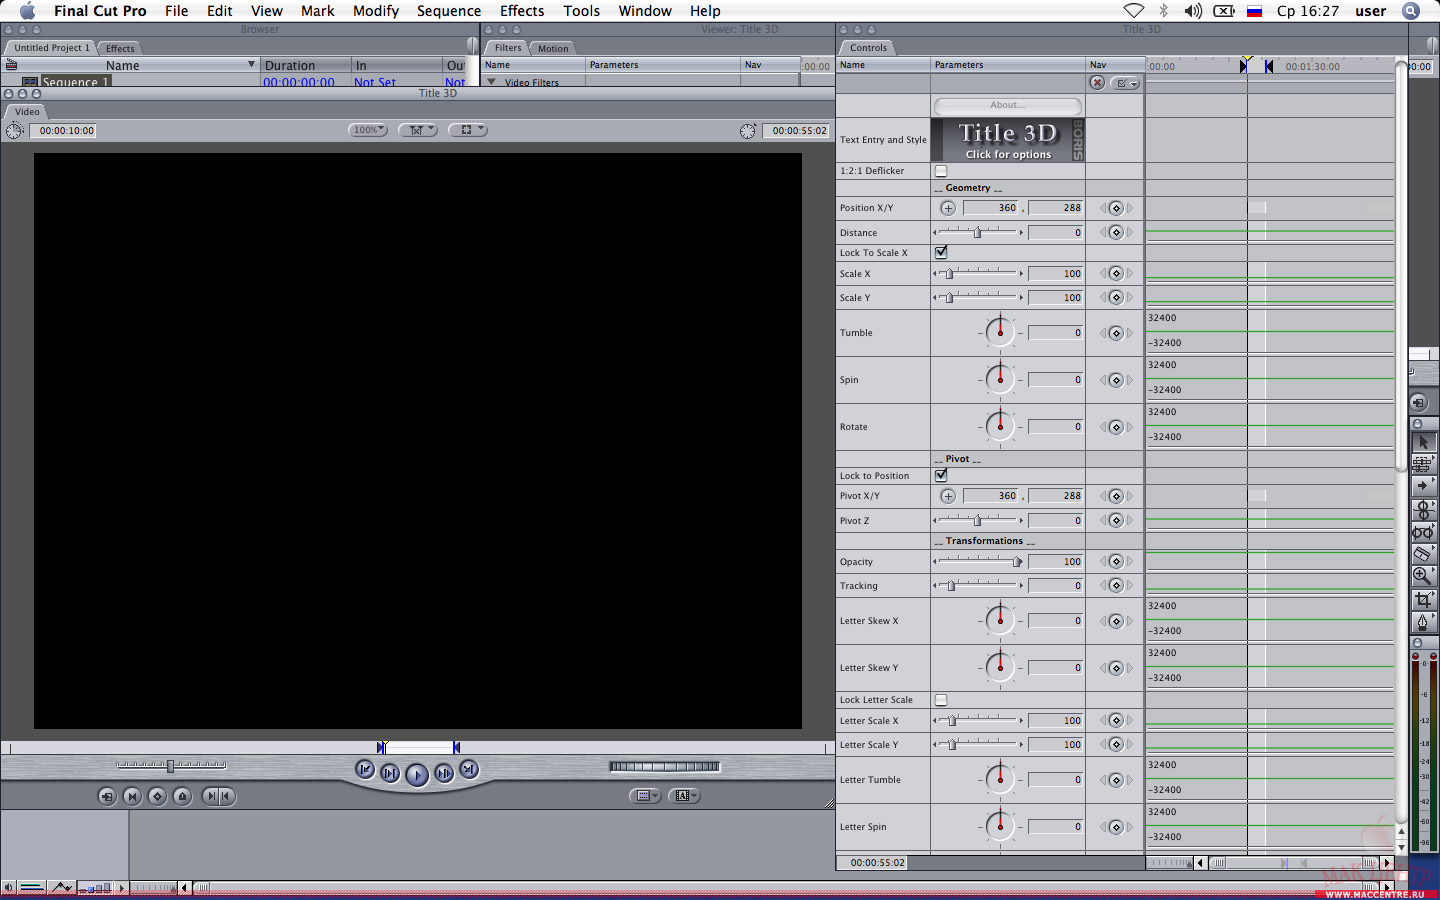
Task: Enable the Lock Letter Scale checkbox
Action: point(941,700)
